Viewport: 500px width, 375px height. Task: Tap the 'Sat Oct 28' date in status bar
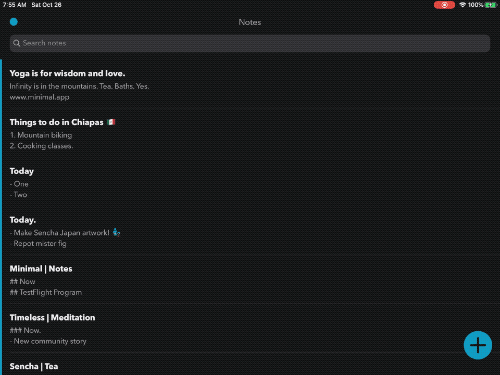point(46,5)
